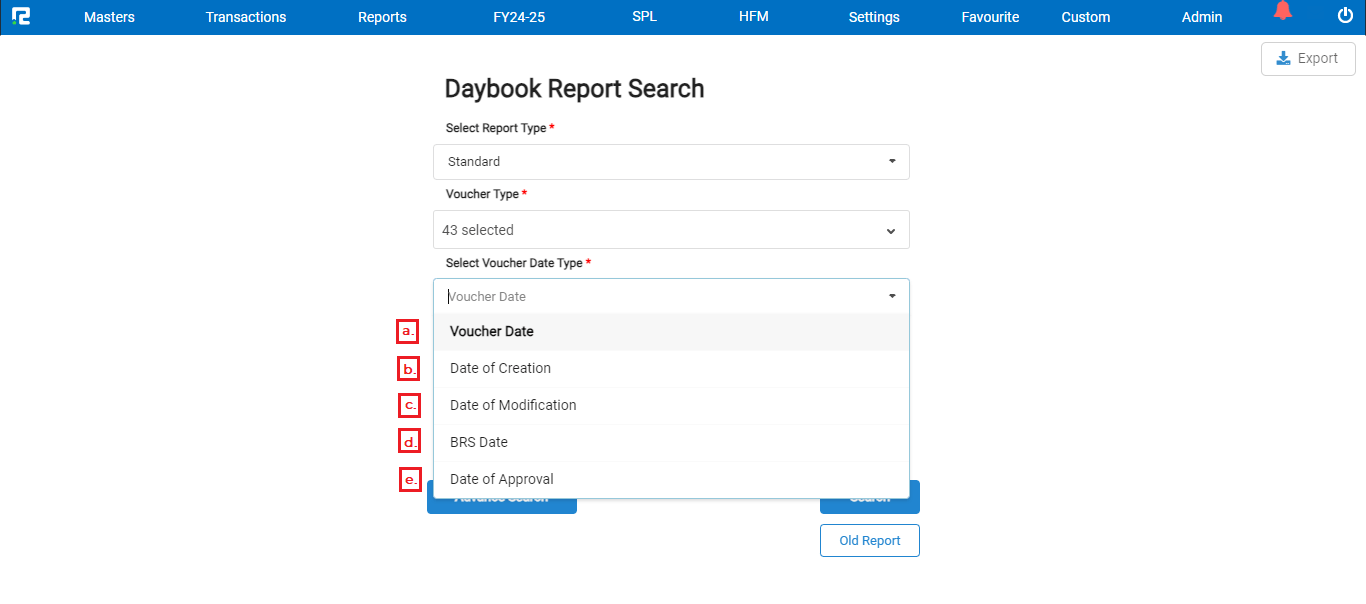The height and width of the screenshot is (604, 1366).
Task: Open the Transactions menu
Action: (246, 17)
